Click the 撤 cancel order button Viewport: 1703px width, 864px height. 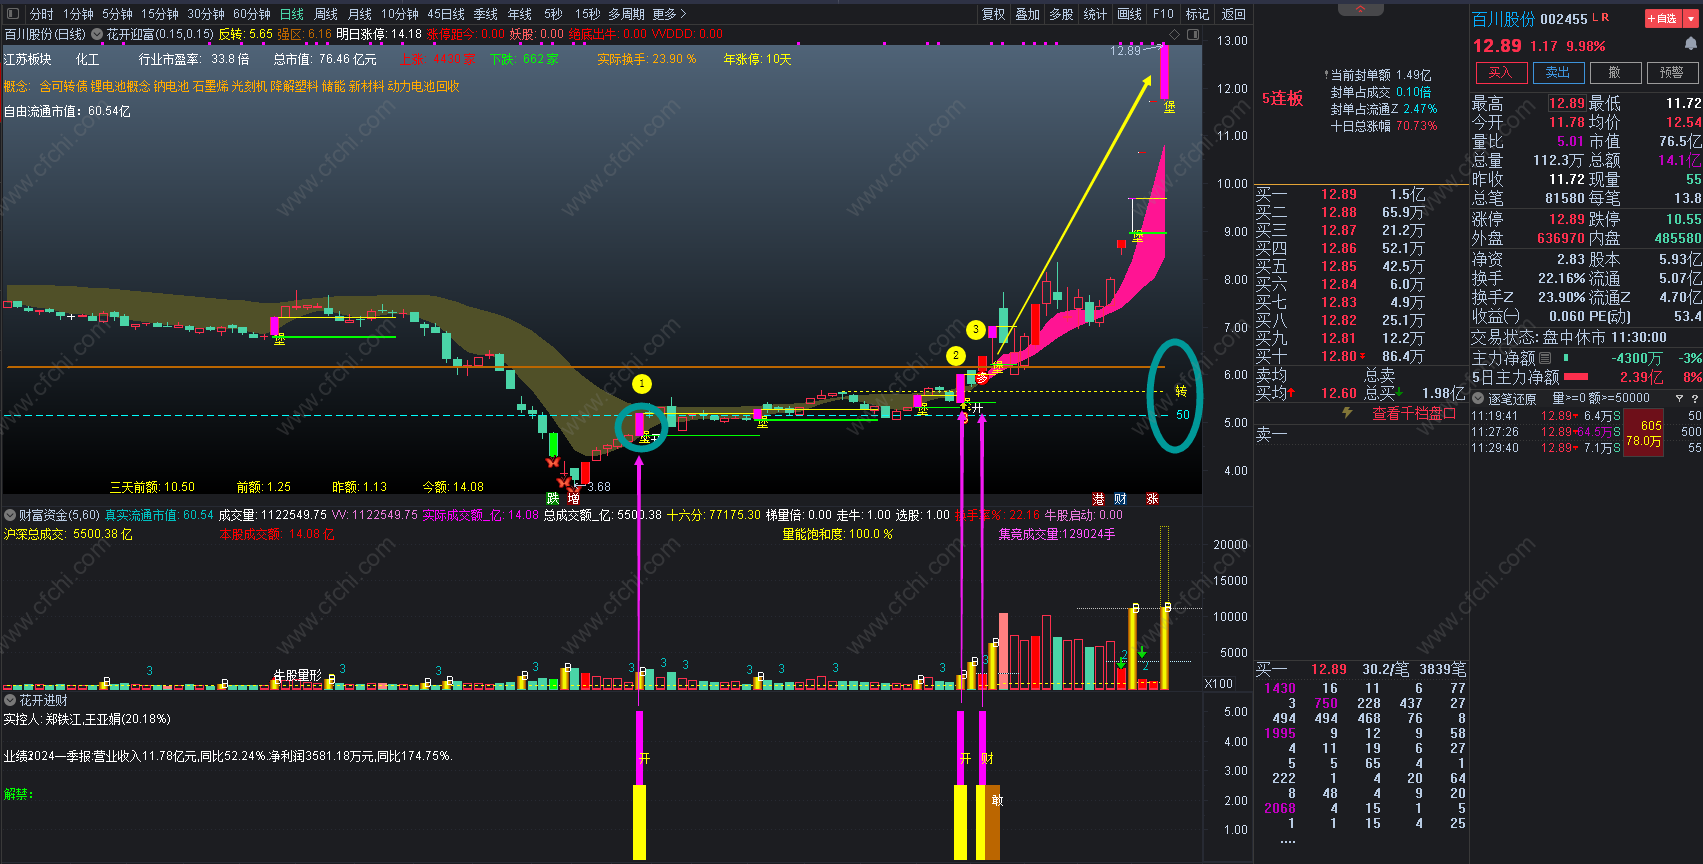(1615, 73)
